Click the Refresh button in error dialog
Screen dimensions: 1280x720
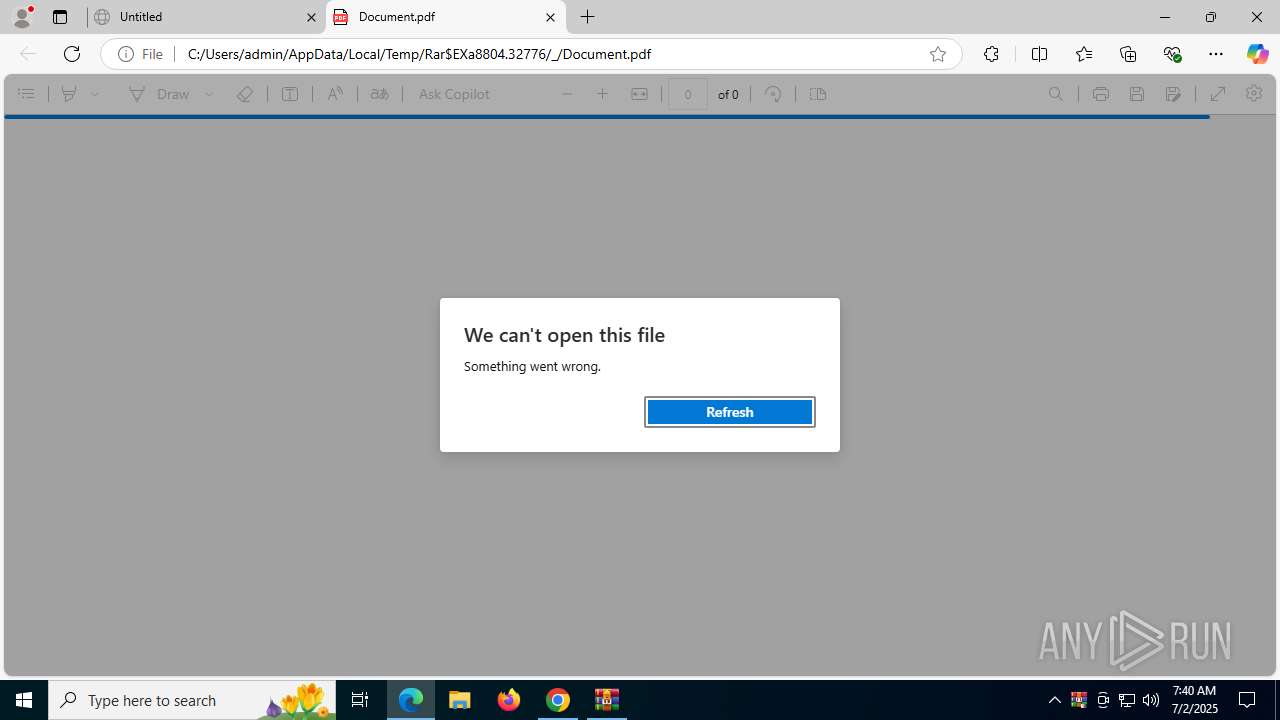729,412
